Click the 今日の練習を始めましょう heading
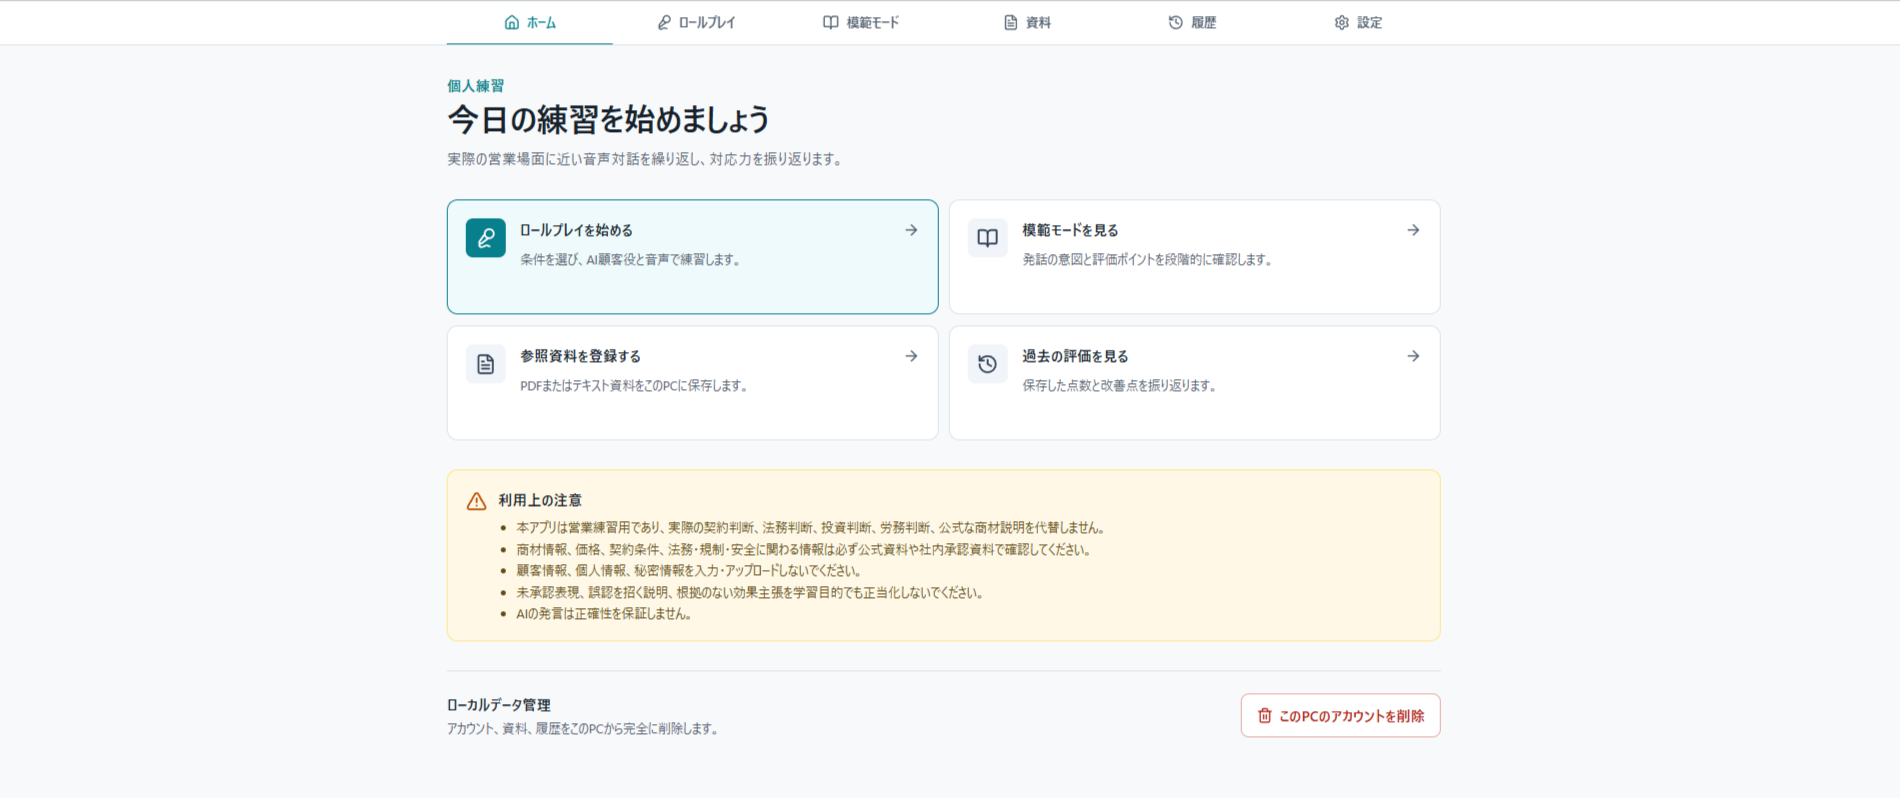This screenshot has height=798, width=1900. [609, 120]
